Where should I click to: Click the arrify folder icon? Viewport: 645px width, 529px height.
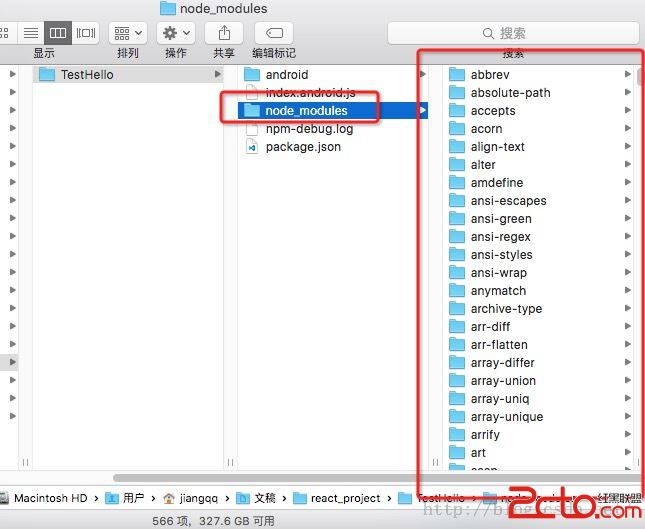[x=457, y=435]
